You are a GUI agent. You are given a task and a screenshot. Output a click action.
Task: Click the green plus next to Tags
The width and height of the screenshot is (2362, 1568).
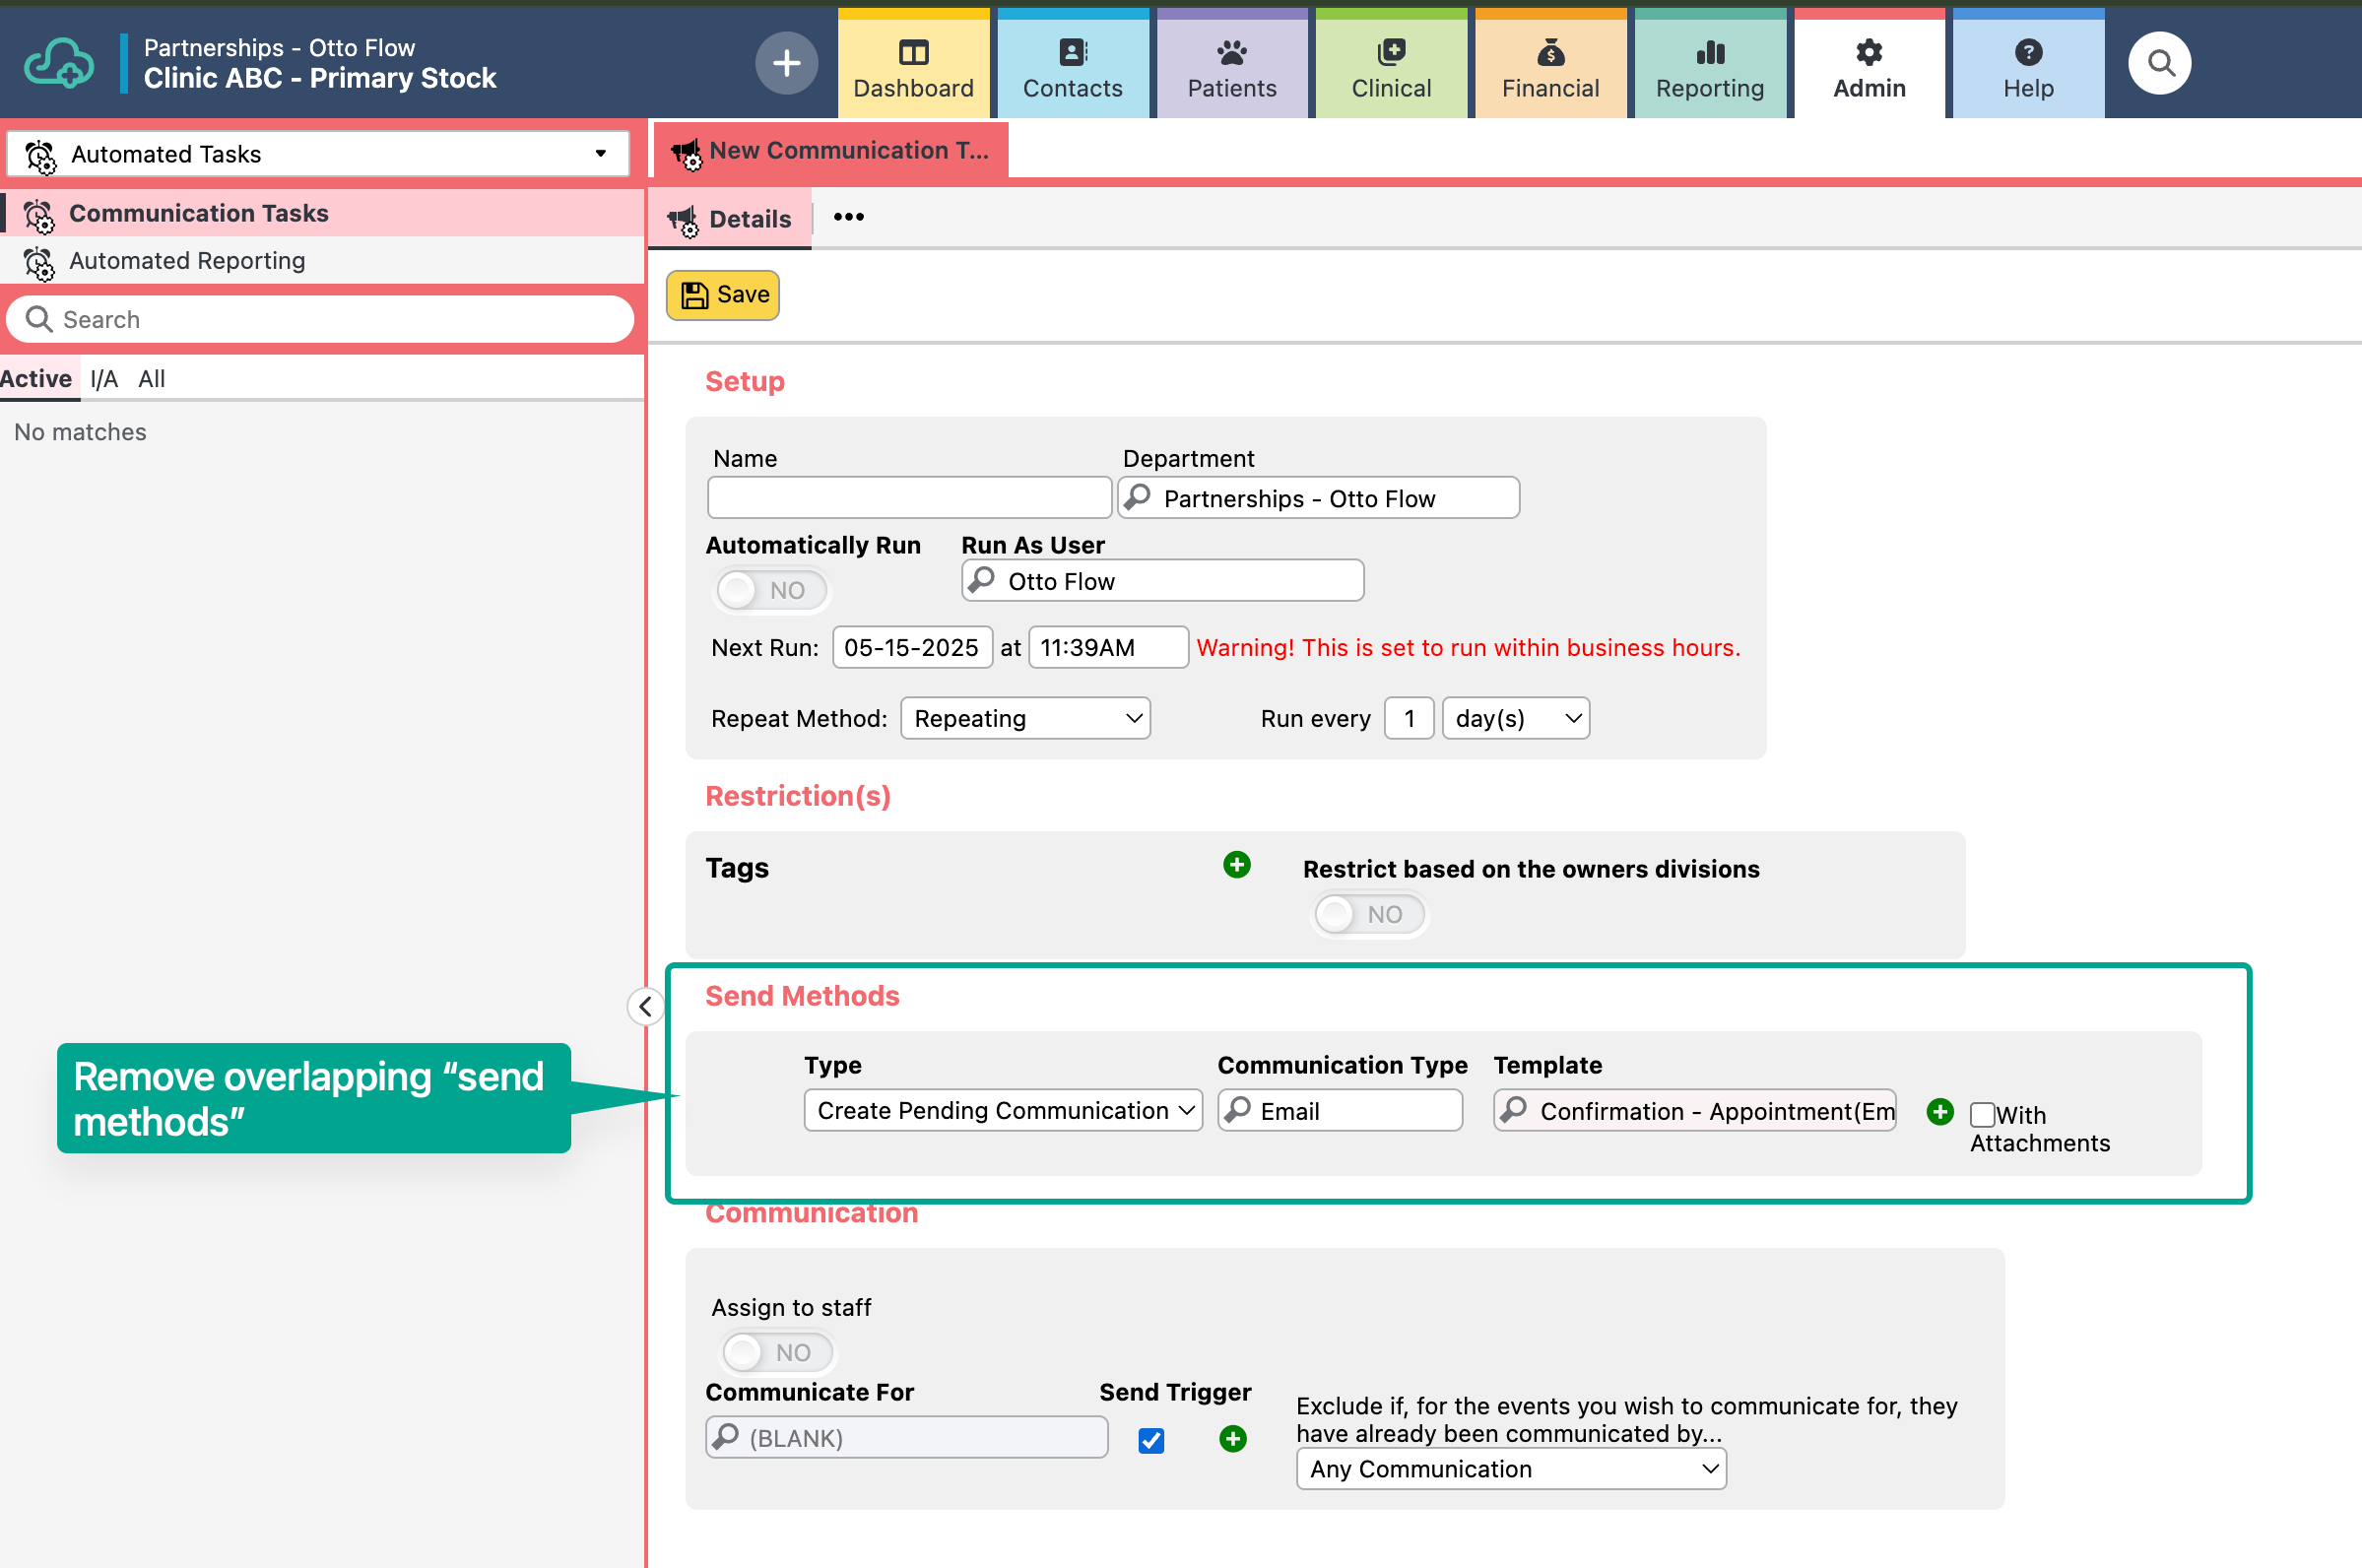pyautogui.click(x=1237, y=865)
